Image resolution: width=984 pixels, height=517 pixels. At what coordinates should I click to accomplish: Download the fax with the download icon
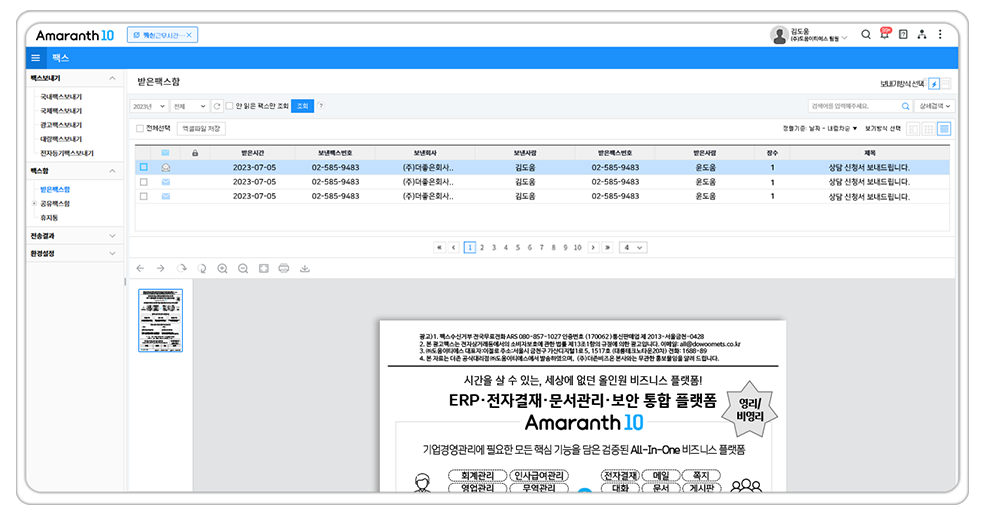(304, 269)
